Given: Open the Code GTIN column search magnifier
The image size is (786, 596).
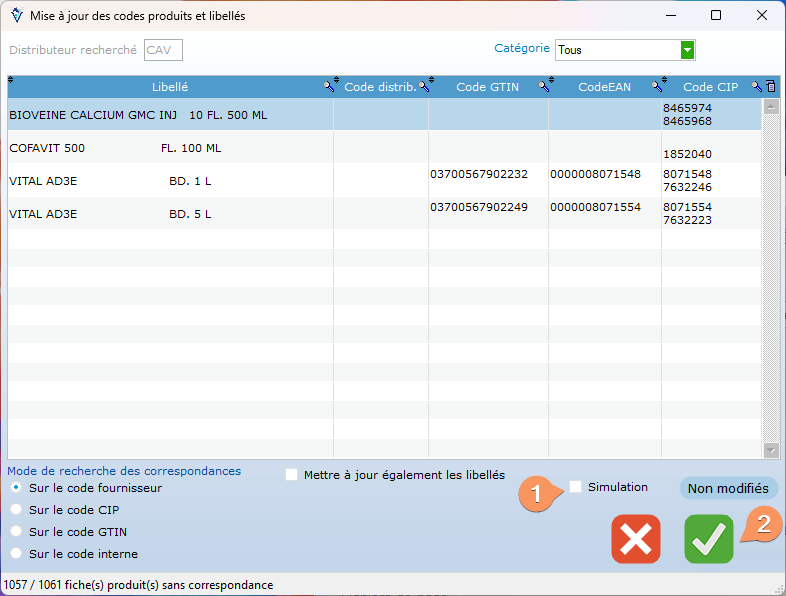Looking at the screenshot, I should pyautogui.click(x=544, y=87).
